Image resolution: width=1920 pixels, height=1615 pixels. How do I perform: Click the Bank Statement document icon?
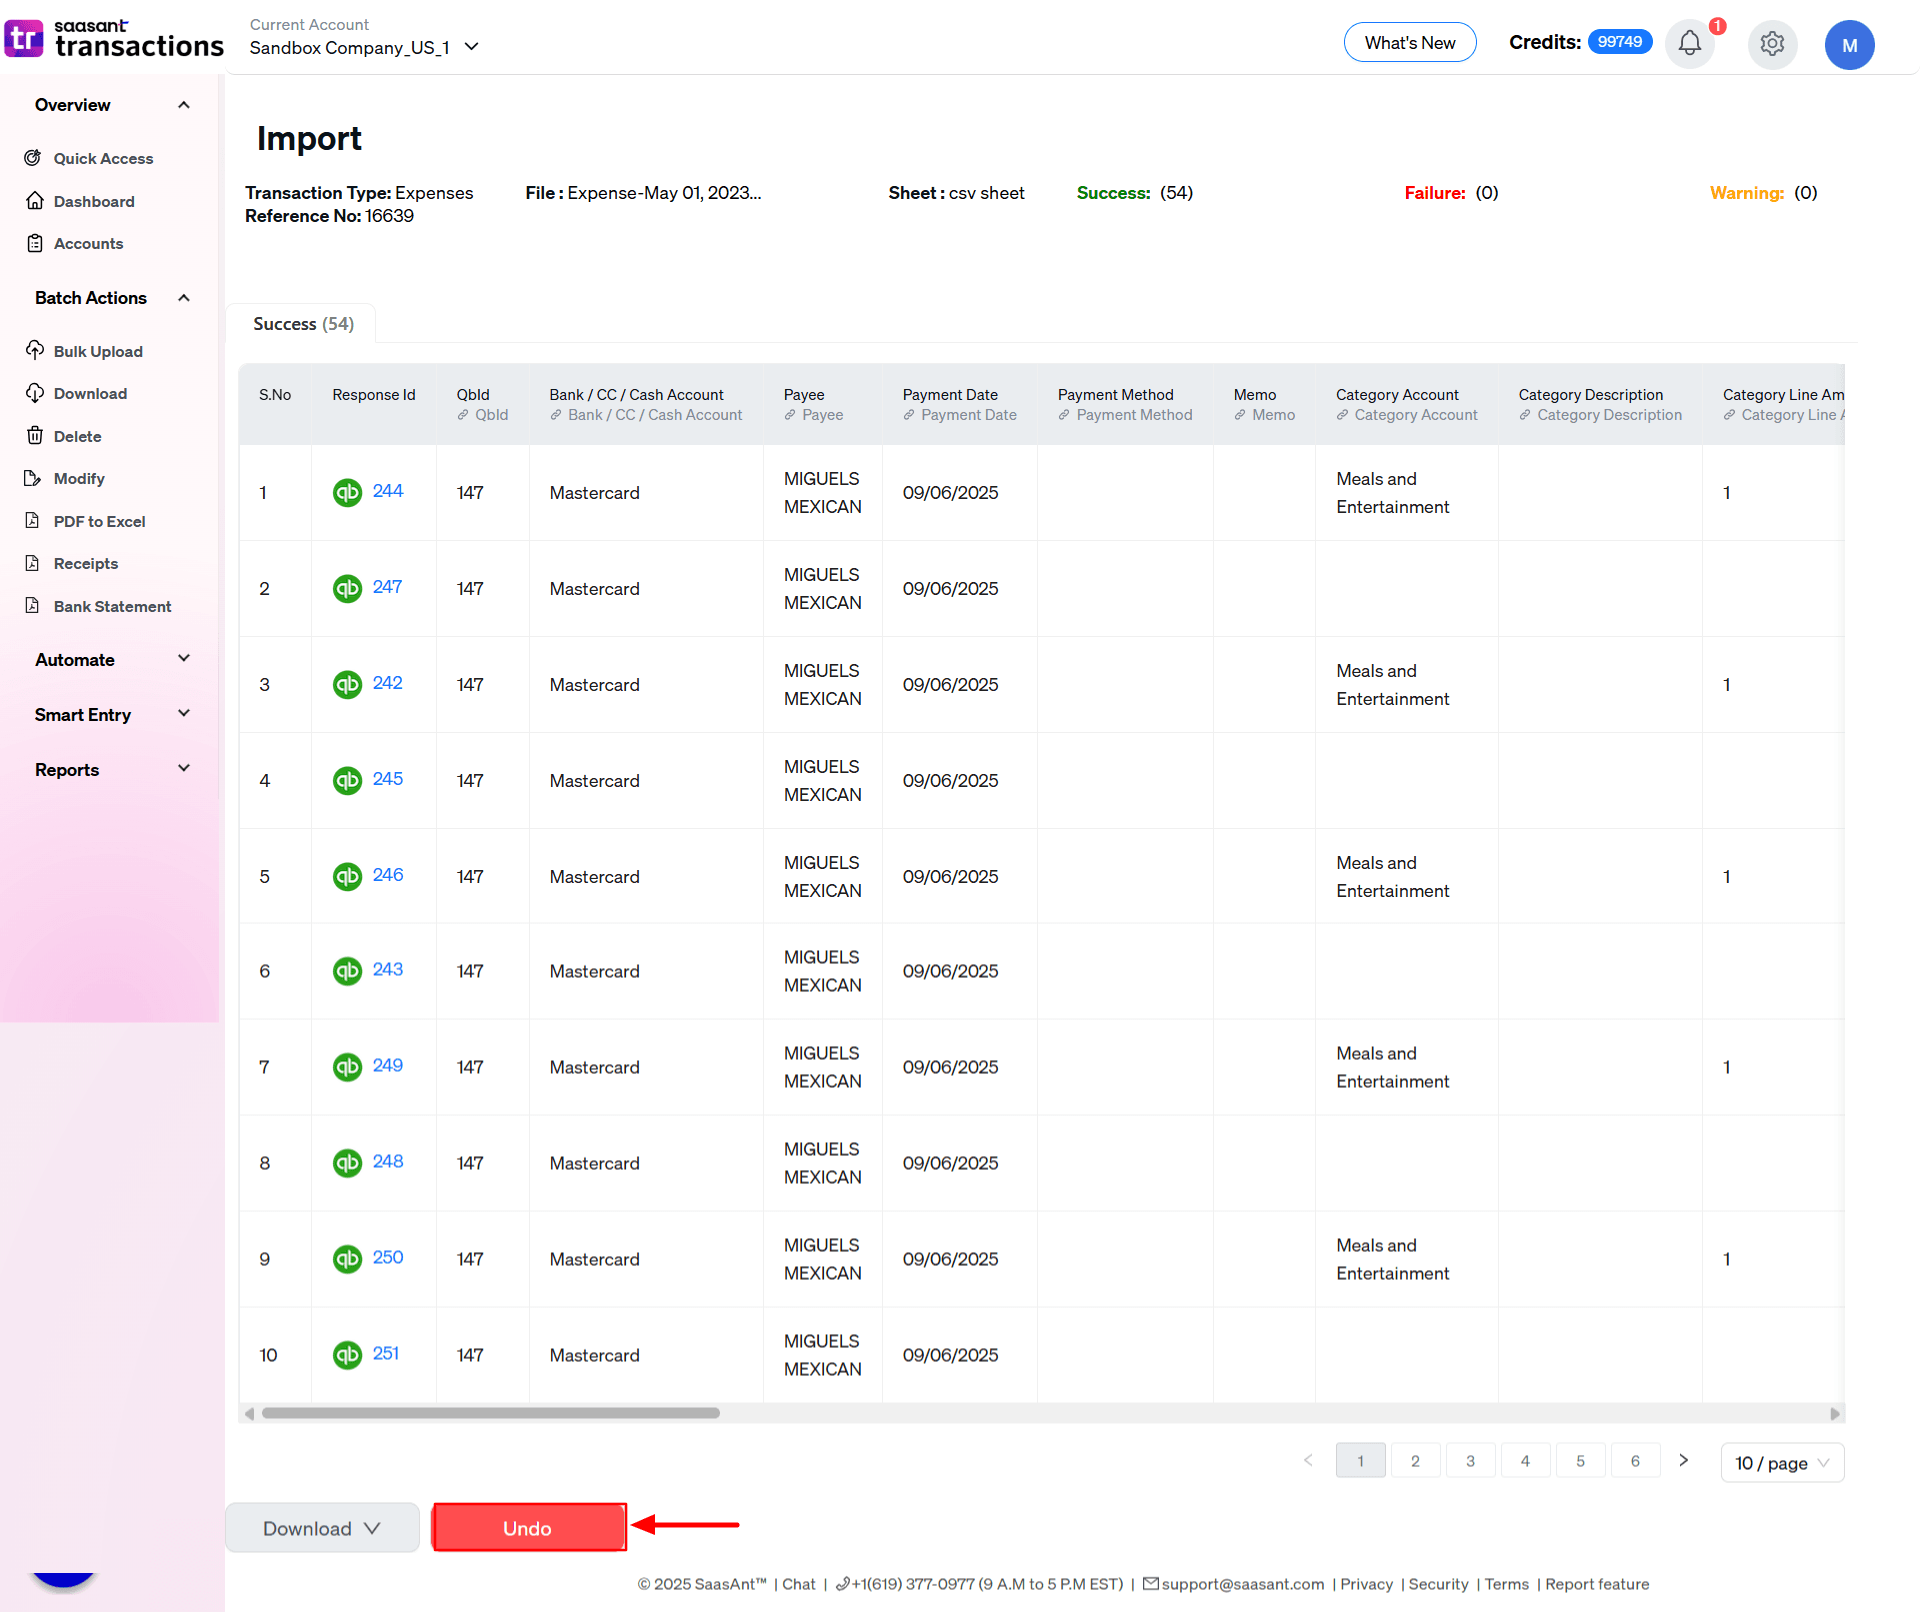tap(34, 606)
